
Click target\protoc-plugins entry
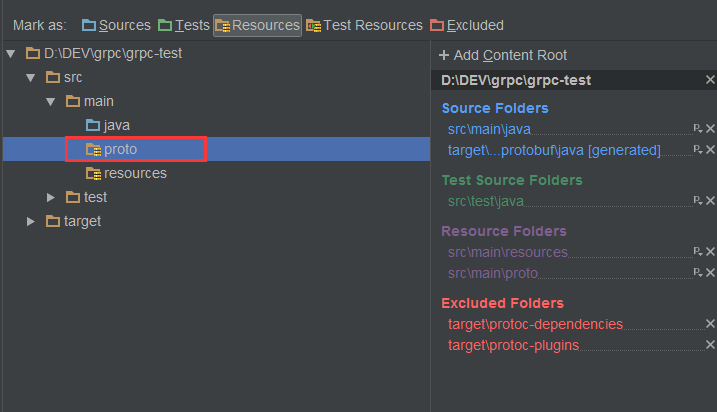click(514, 345)
